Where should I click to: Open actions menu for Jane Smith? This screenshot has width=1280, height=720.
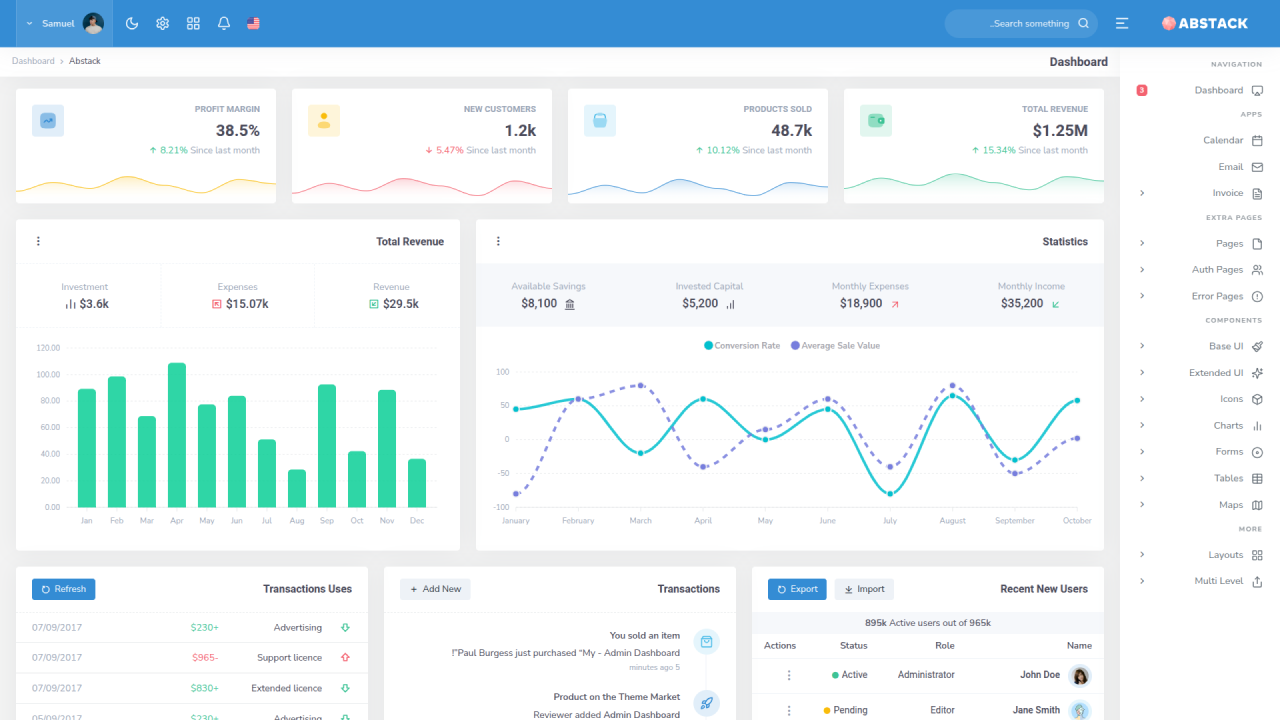tap(789, 710)
